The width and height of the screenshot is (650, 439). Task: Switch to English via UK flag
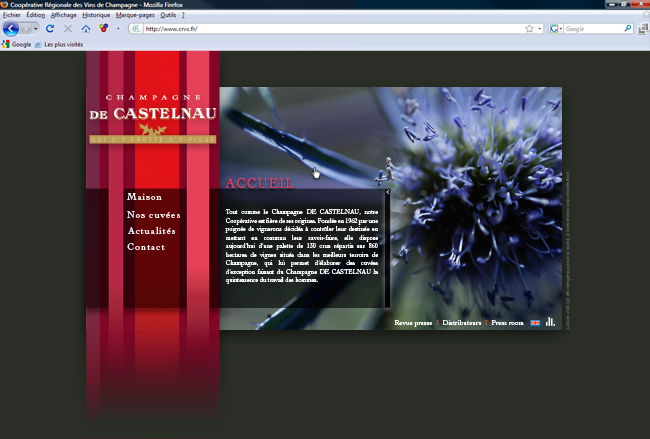535,323
